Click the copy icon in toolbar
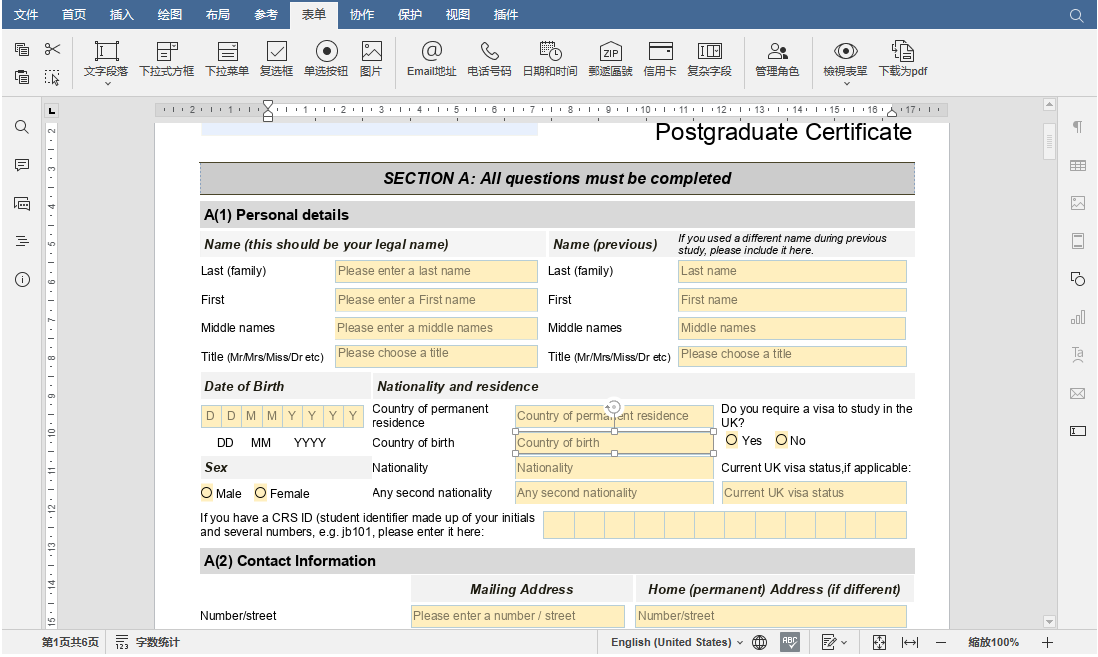 (22, 49)
